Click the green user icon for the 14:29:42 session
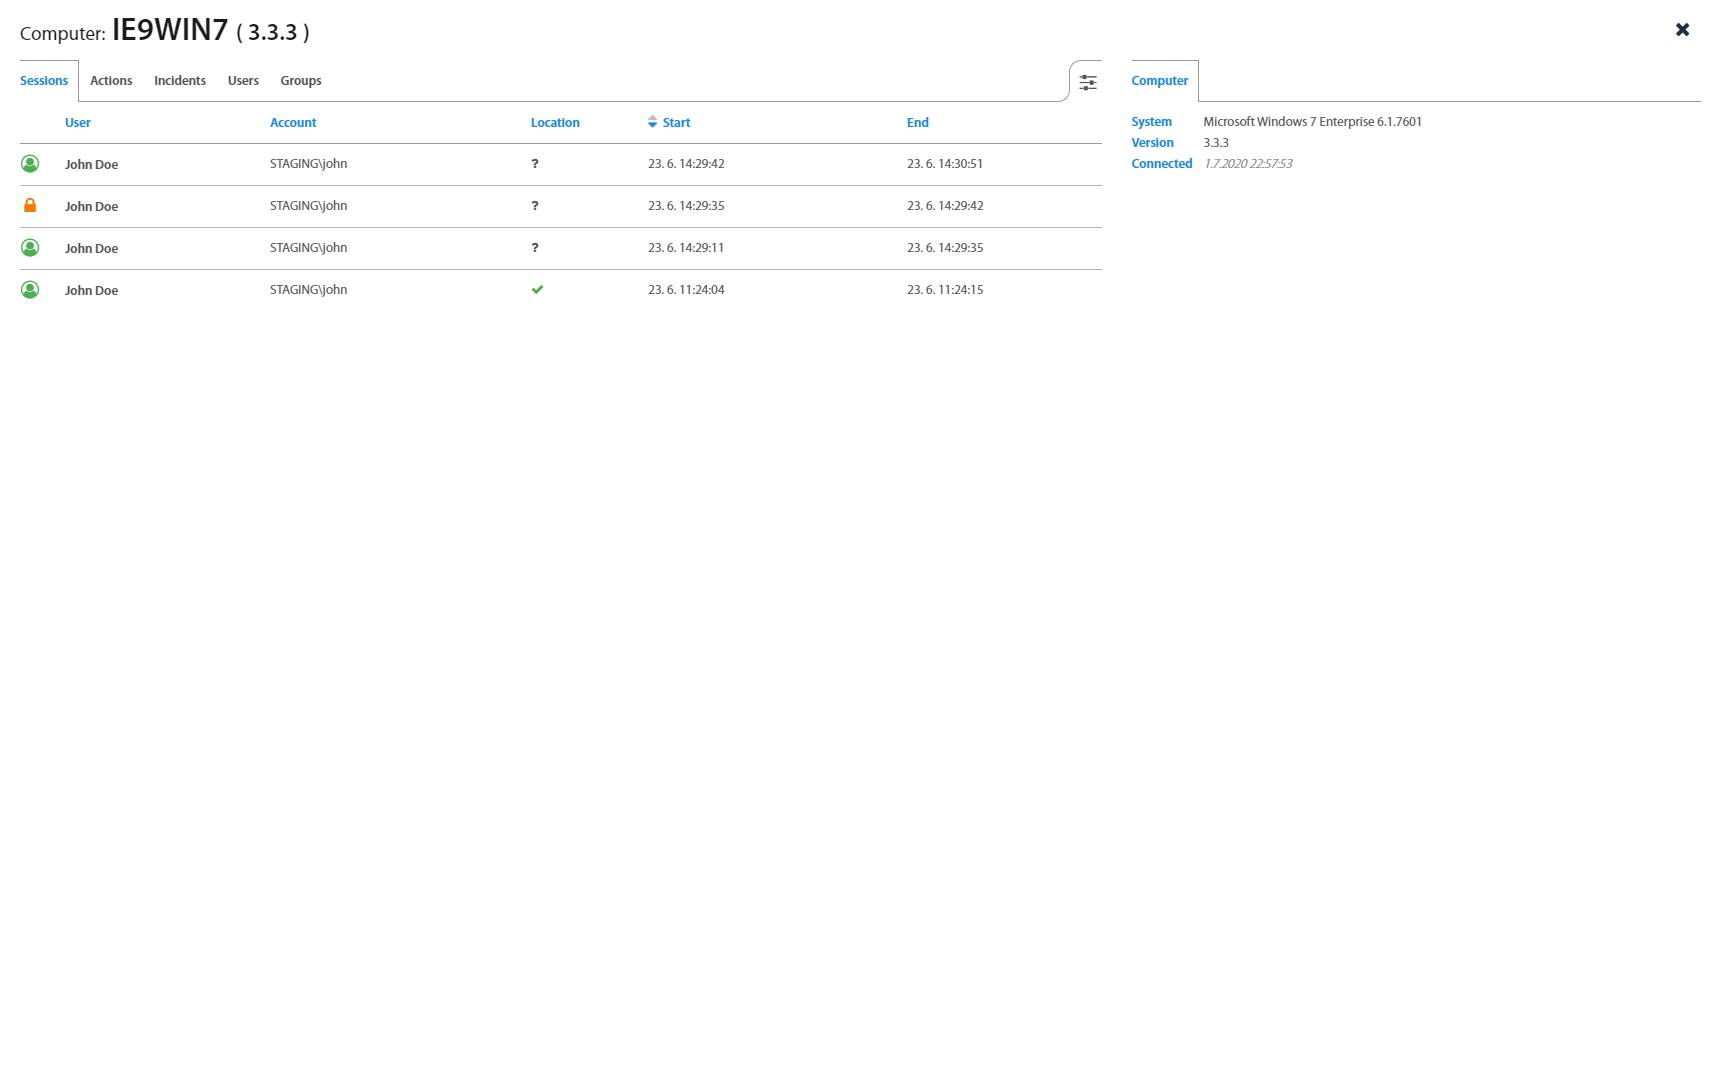 30,164
